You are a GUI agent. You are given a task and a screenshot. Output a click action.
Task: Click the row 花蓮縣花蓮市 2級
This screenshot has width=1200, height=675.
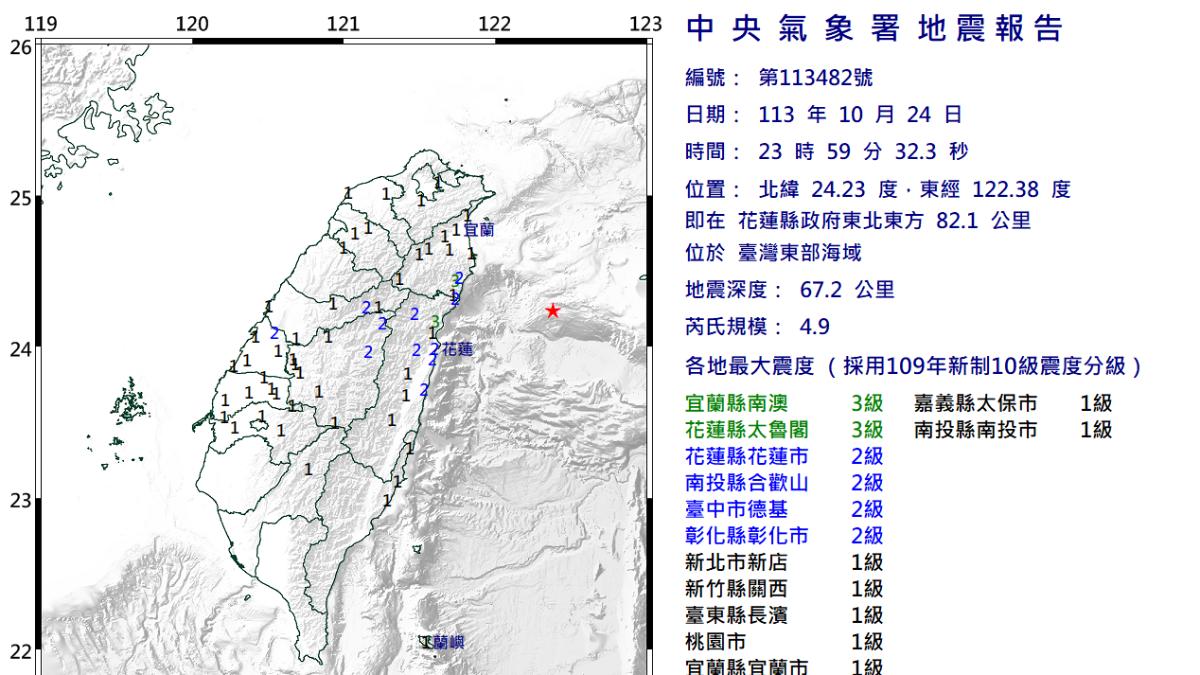[x=784, y=457]
